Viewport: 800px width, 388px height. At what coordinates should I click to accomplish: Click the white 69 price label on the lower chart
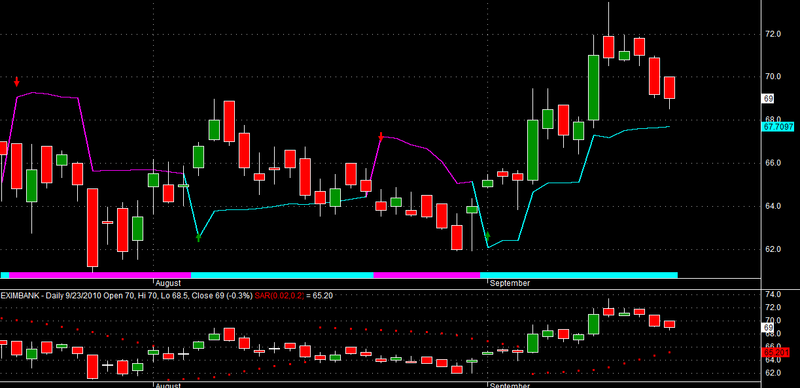(768, 327)
